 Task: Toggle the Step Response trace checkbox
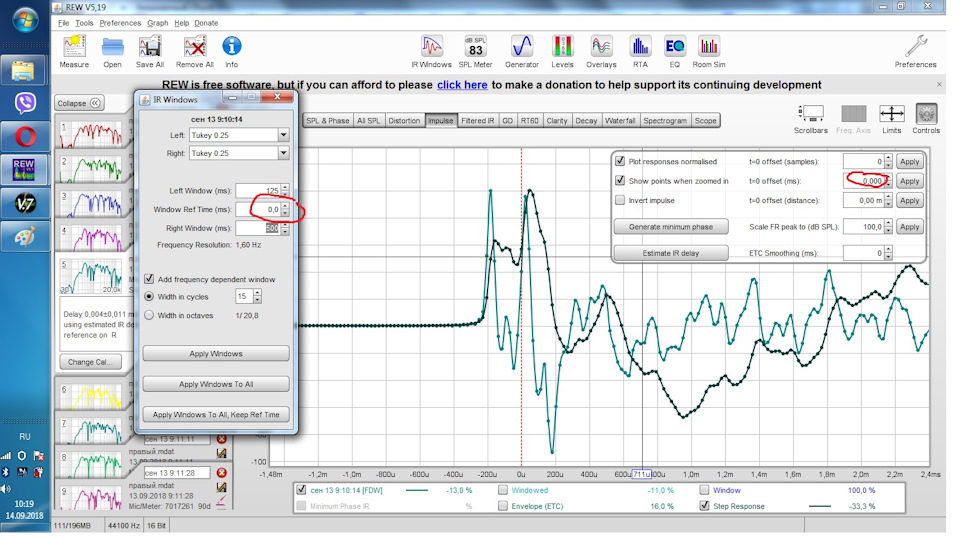(x=704, y=506)
